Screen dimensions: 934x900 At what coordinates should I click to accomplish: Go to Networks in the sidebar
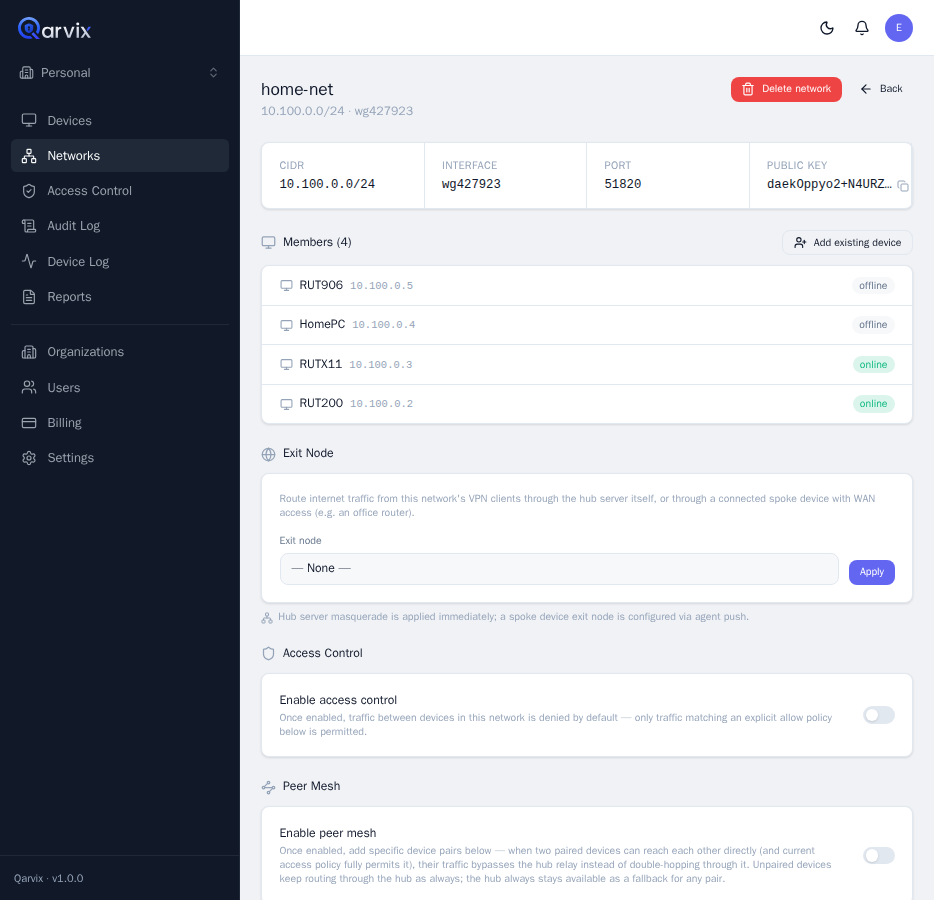click(120, 155)
